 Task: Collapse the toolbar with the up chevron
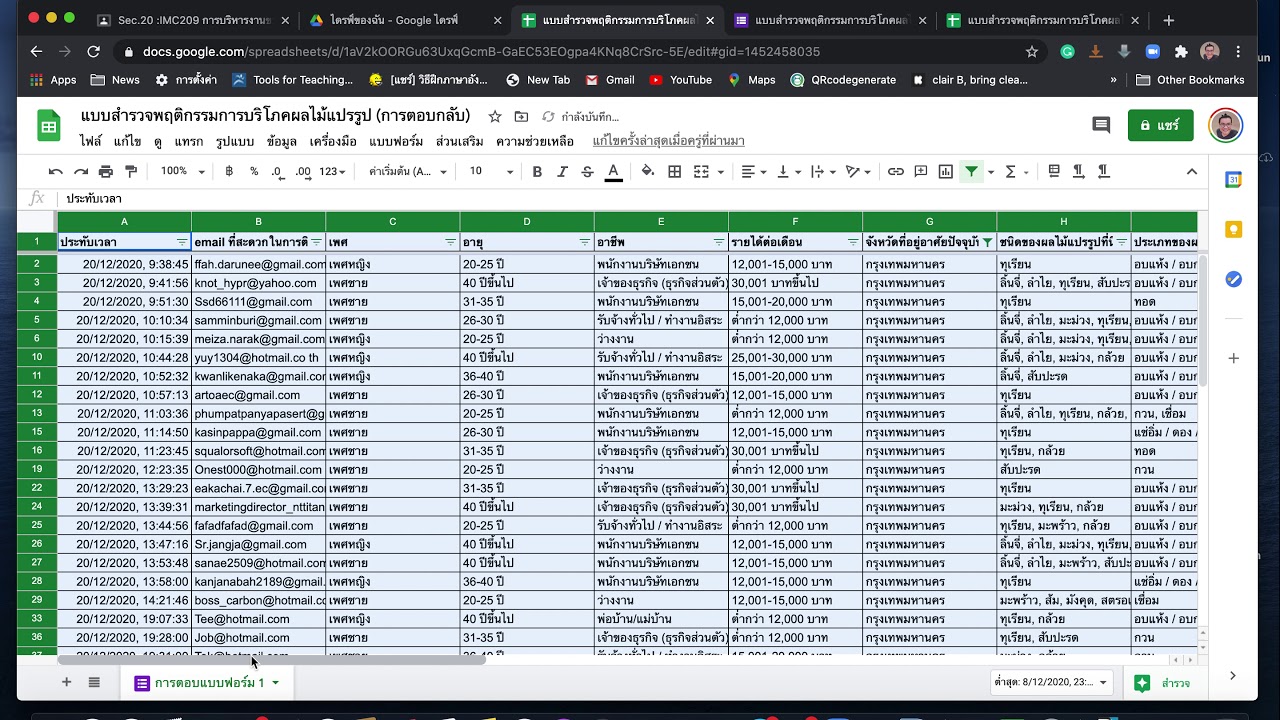click(1192, 172)
